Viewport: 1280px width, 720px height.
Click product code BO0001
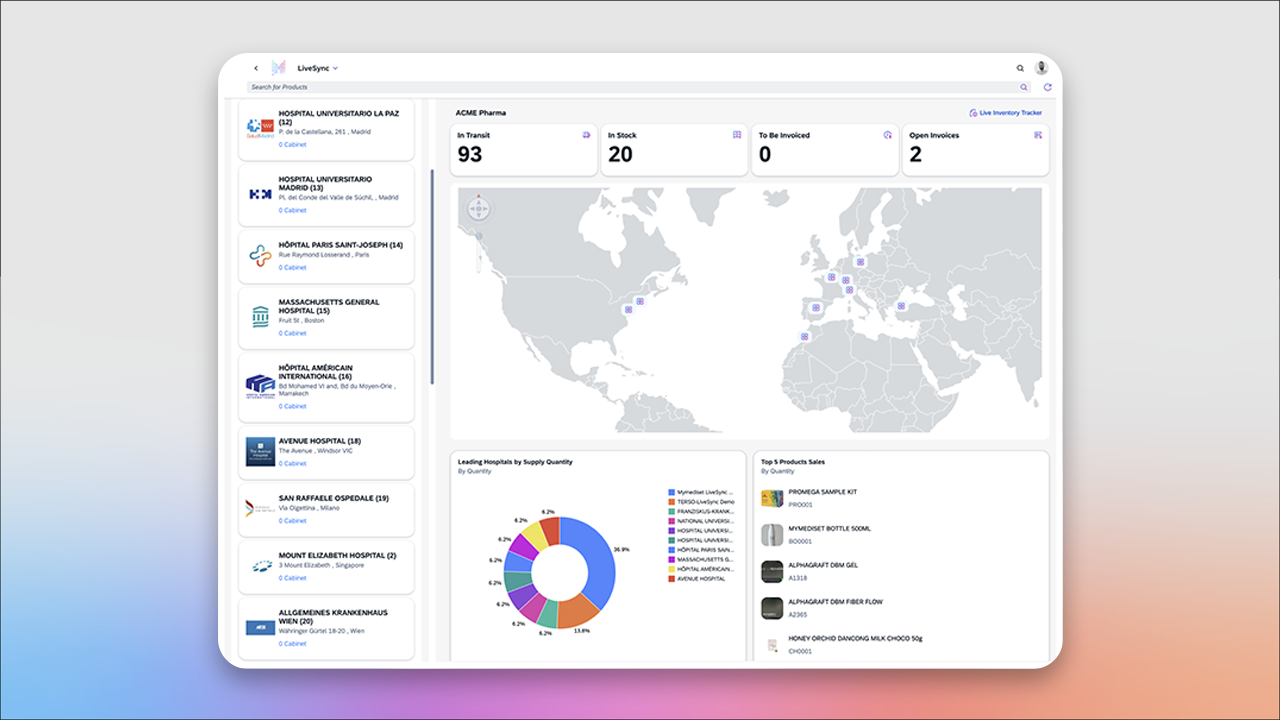coord(801,541)
